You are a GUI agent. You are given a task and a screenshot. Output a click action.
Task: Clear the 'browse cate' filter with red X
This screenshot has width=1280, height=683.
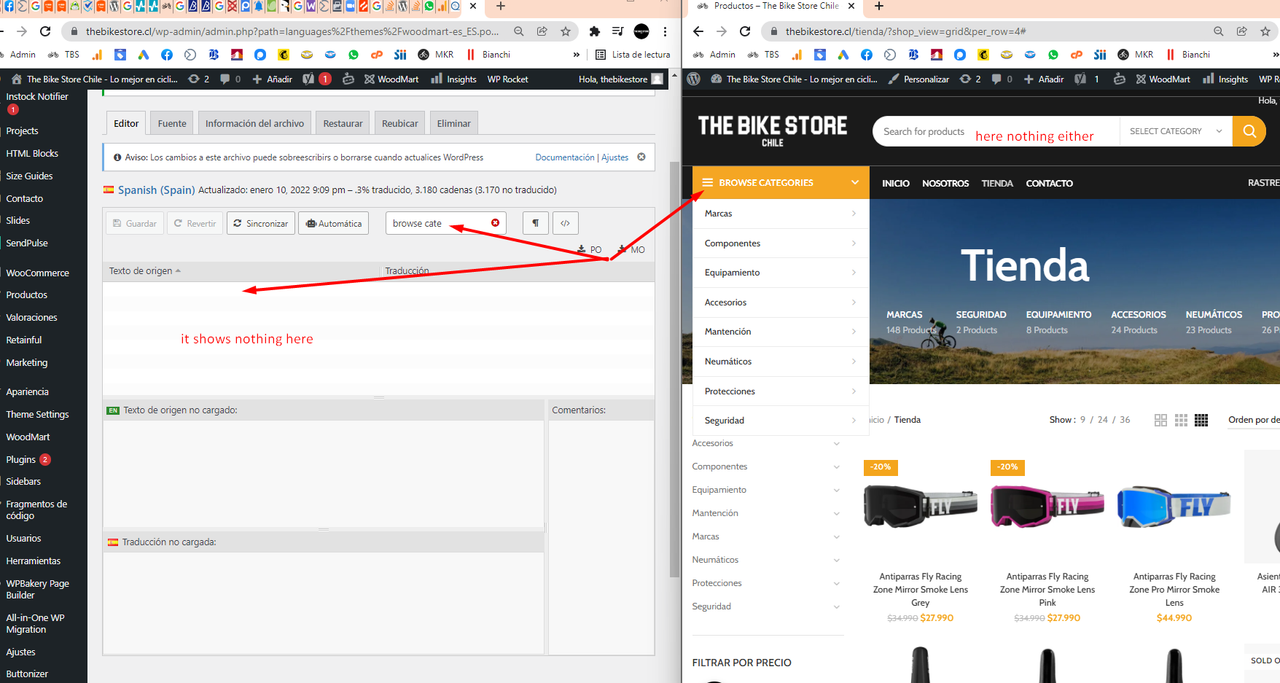coord(495,223)
